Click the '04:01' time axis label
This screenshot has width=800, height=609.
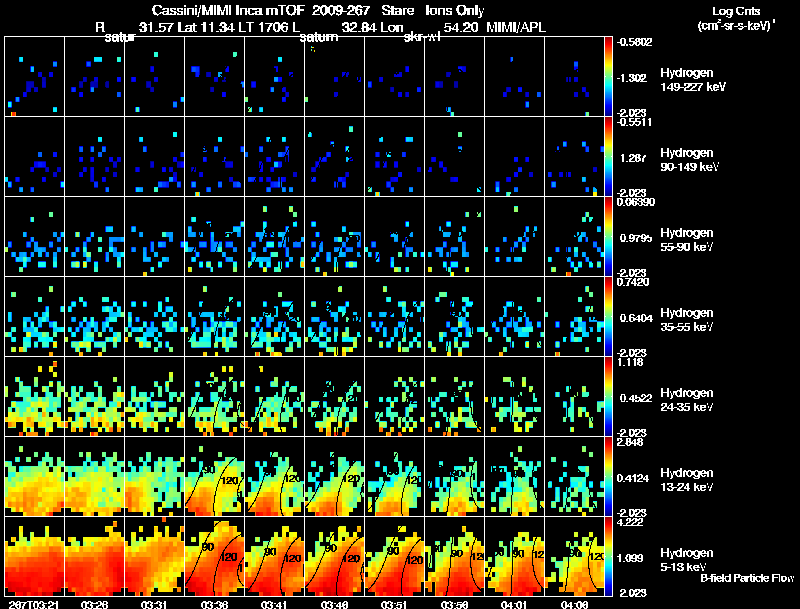pos(514,604)
